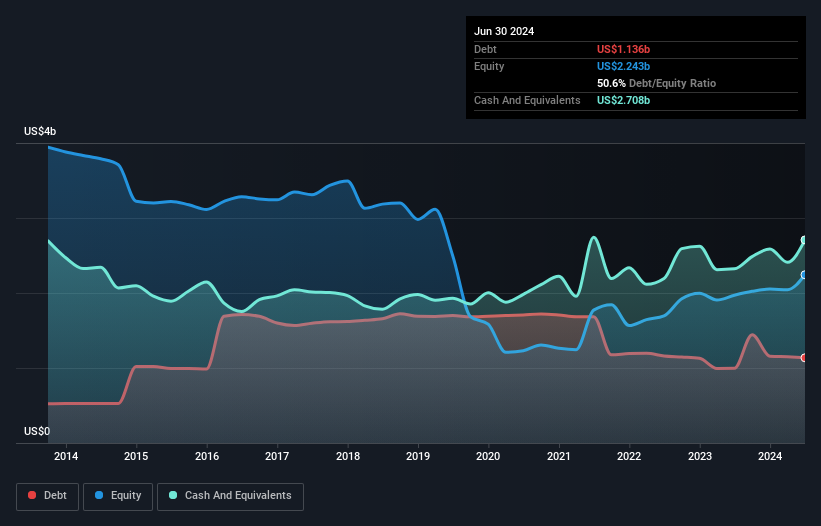Click the 2019 x-axis label

click(x=418, y=456)
